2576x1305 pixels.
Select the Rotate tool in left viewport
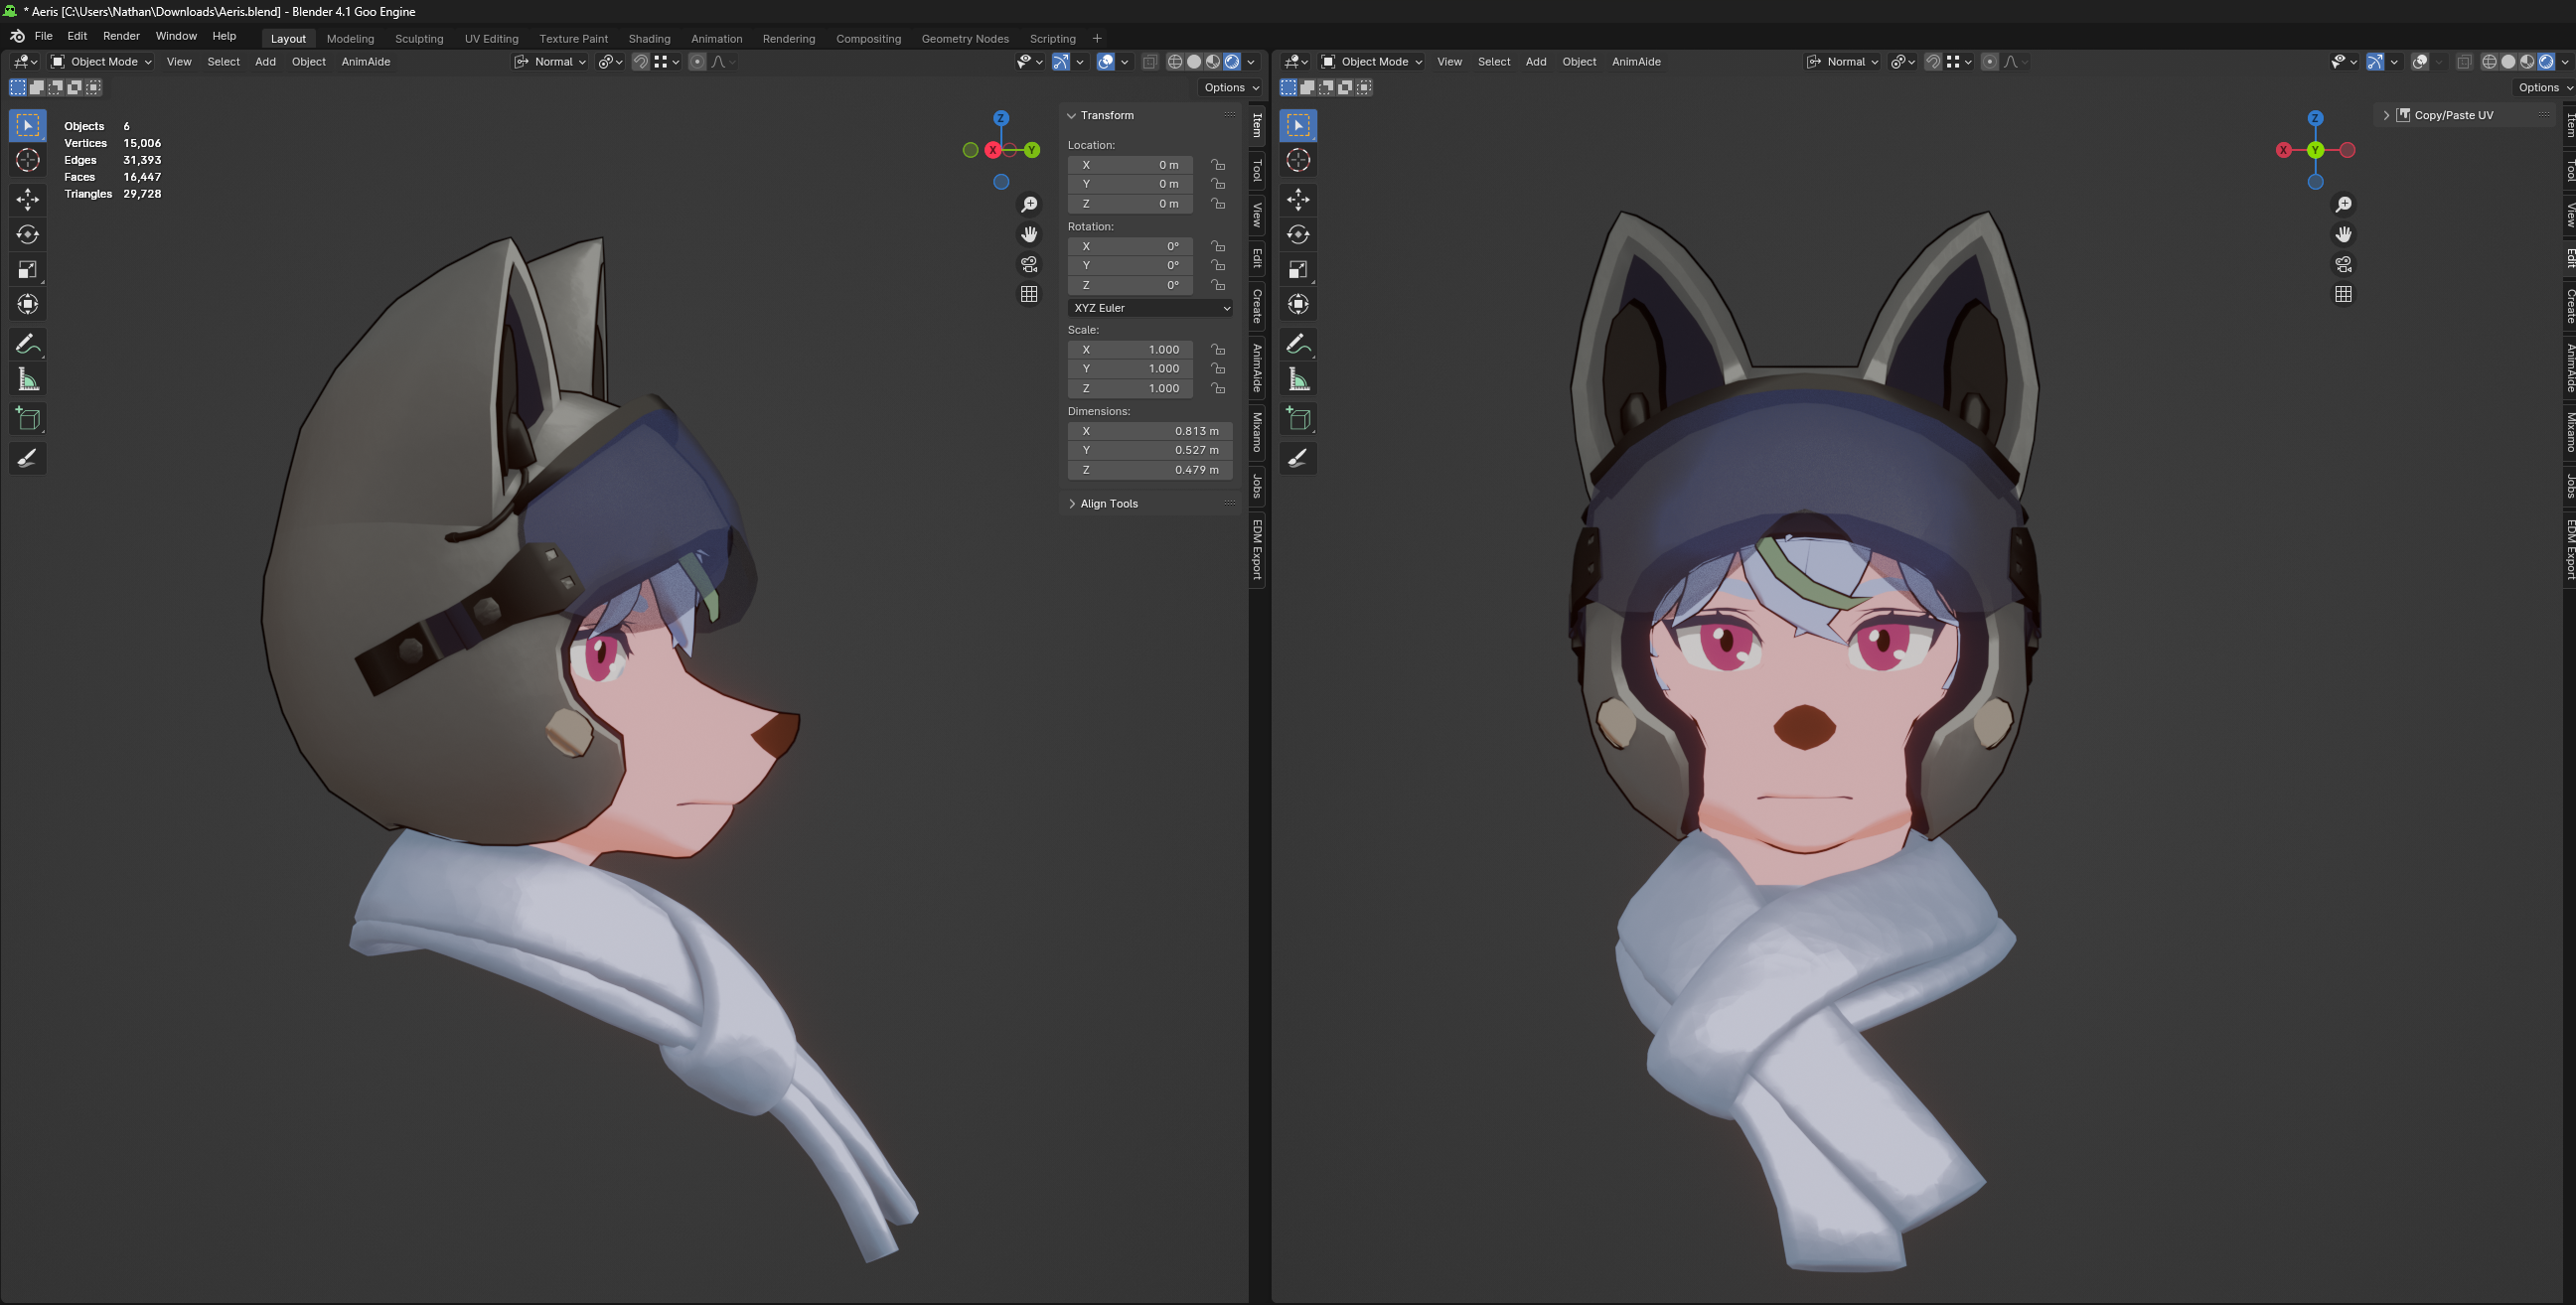[28, 235]
